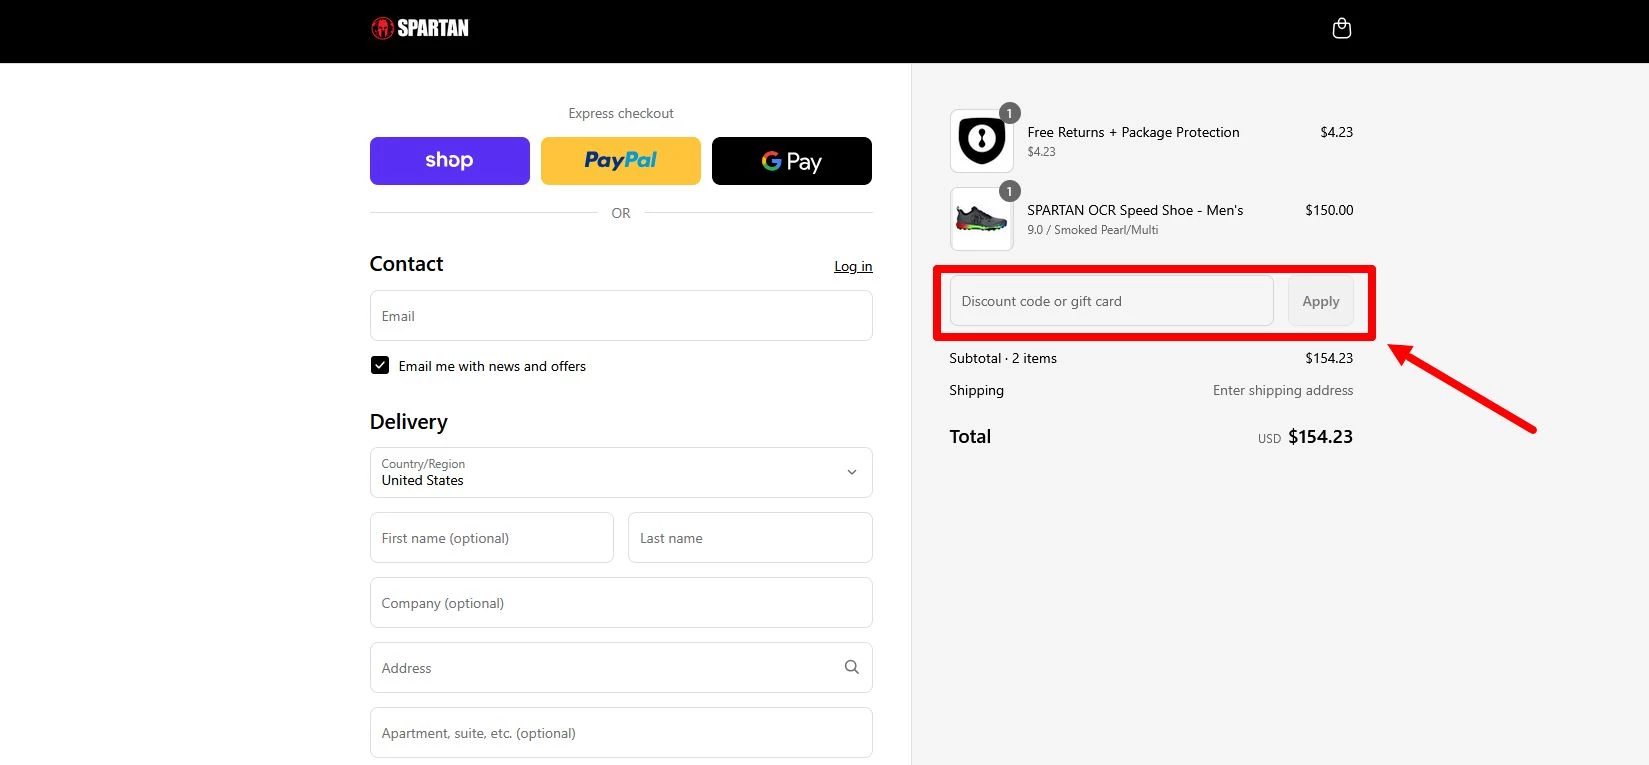1649x765 pixels.
Task: Click the Log in link
Action: pyautogui.click(x=853, y=266)
